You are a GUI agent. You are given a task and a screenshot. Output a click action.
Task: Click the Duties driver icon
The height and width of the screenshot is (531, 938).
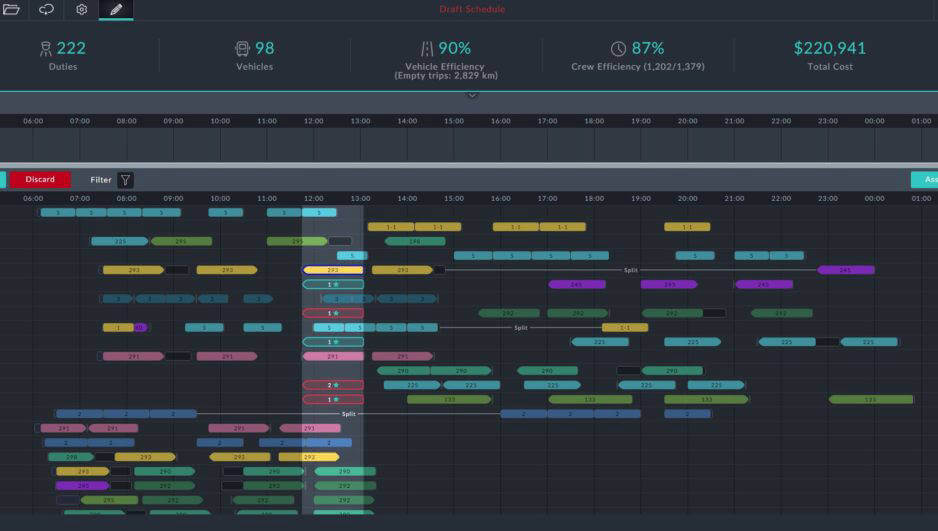coord(45,49)
